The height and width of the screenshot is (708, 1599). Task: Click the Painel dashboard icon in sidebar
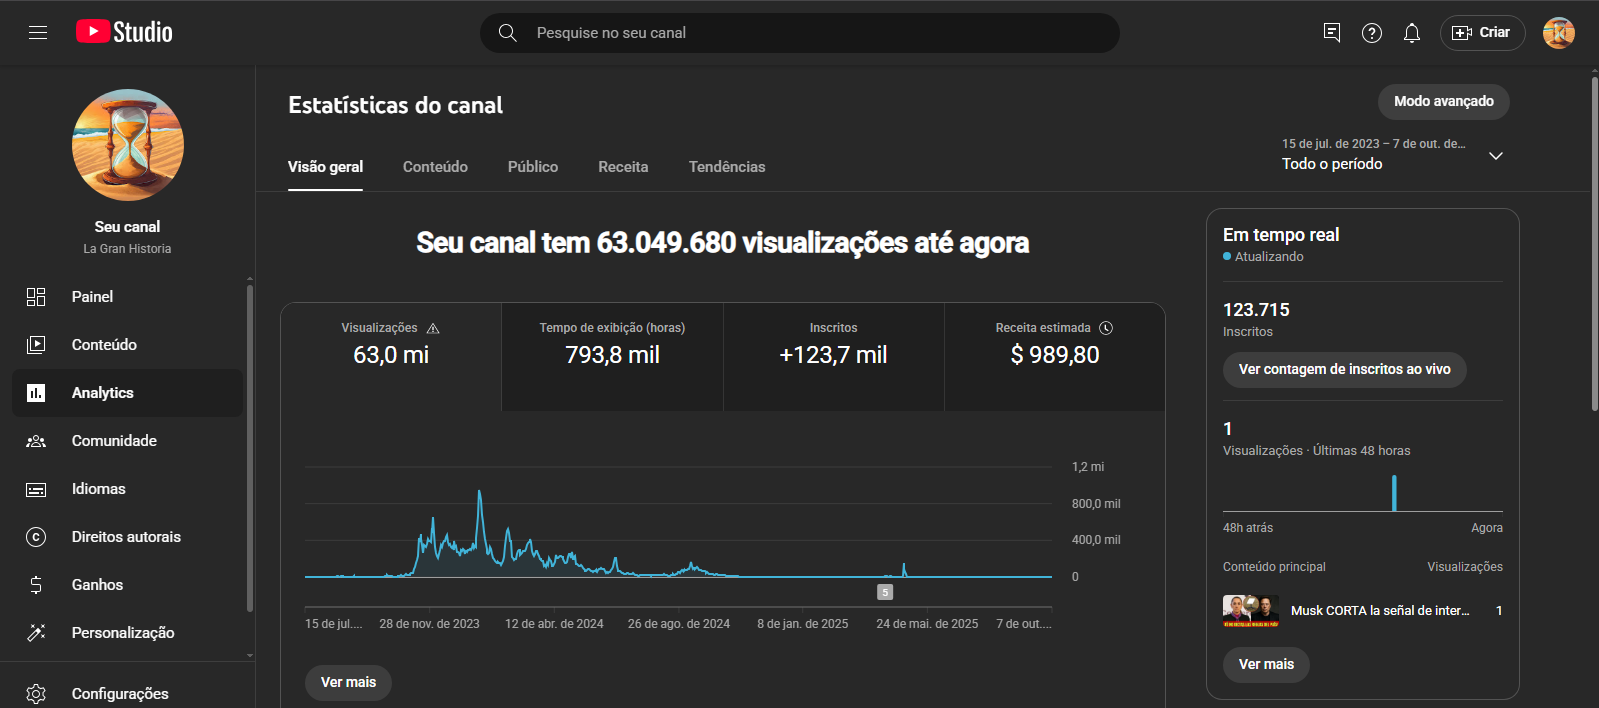pyautogui.click(x=36, y=297)
